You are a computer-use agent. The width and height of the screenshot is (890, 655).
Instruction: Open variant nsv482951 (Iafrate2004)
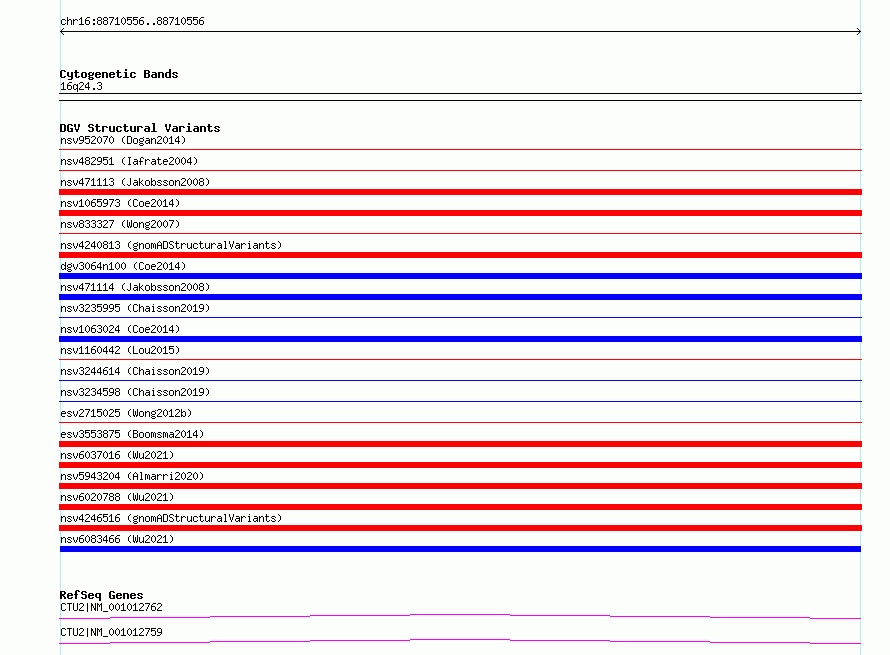[129, 161]
